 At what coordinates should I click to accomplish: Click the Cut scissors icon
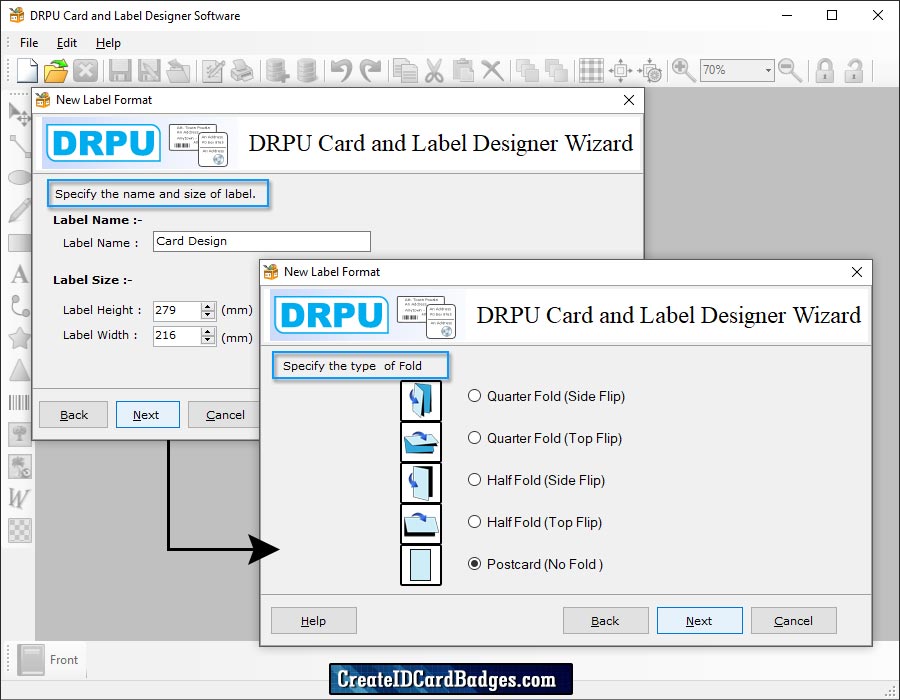(x=434, y=71)
